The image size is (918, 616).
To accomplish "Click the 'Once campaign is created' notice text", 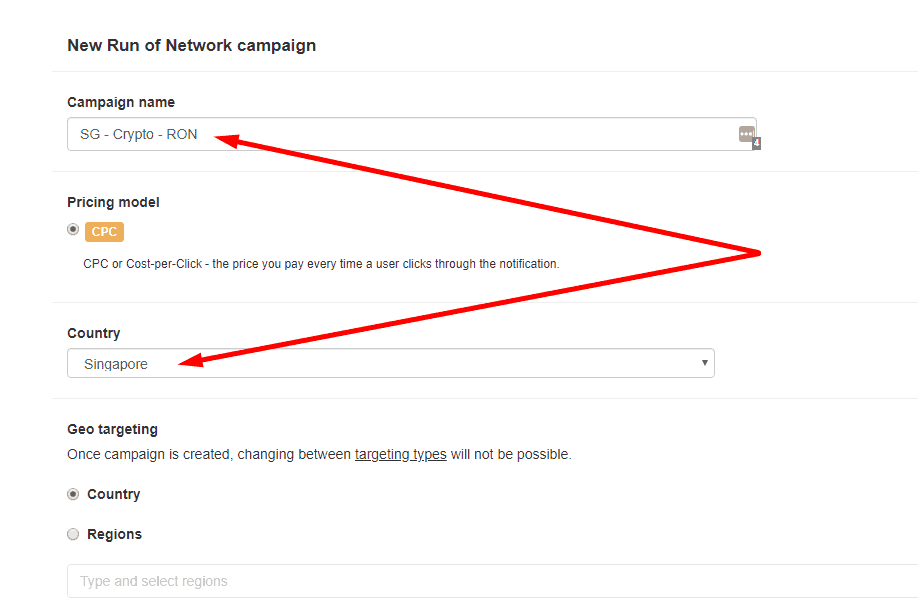I will (319, 454).
